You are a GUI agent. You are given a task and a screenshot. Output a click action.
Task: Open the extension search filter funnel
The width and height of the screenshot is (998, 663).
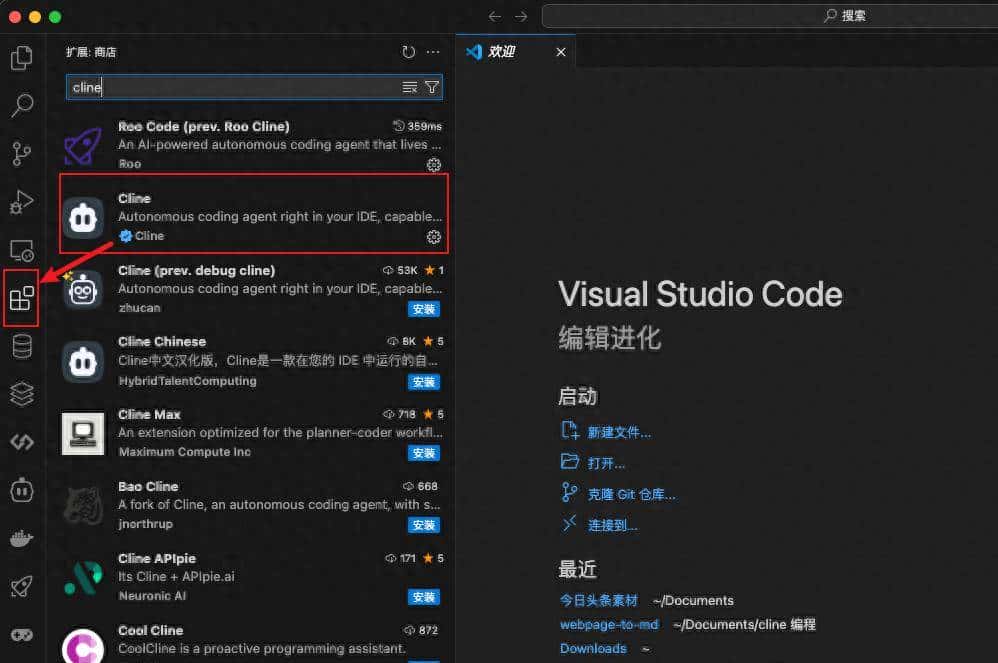point(431,87)
